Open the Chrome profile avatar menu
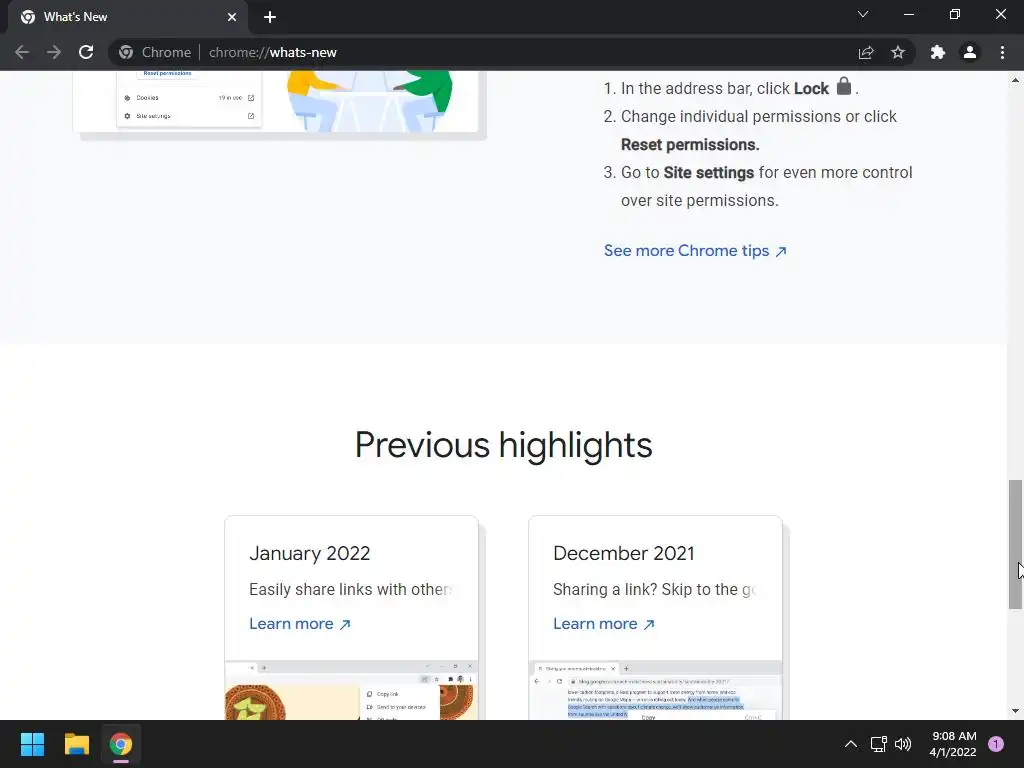 (970, 52)
